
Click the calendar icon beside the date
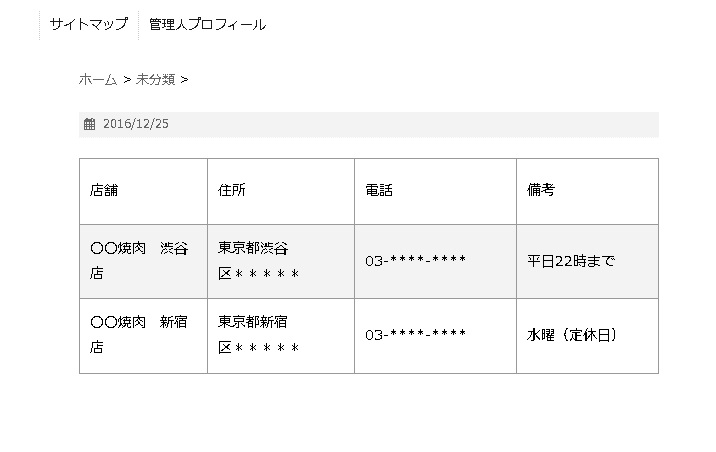coord(89,124)
